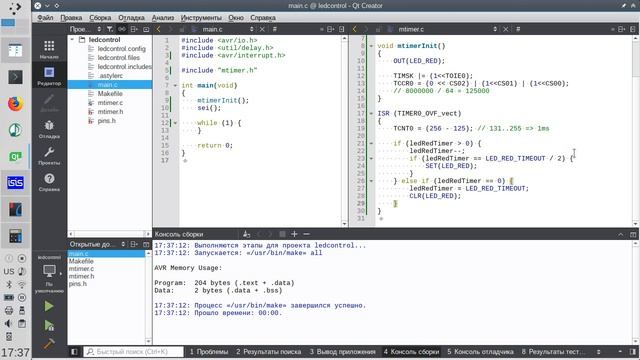Select pins.h in project tree
This screenshot has height=360, width=640.
(107, 120)
